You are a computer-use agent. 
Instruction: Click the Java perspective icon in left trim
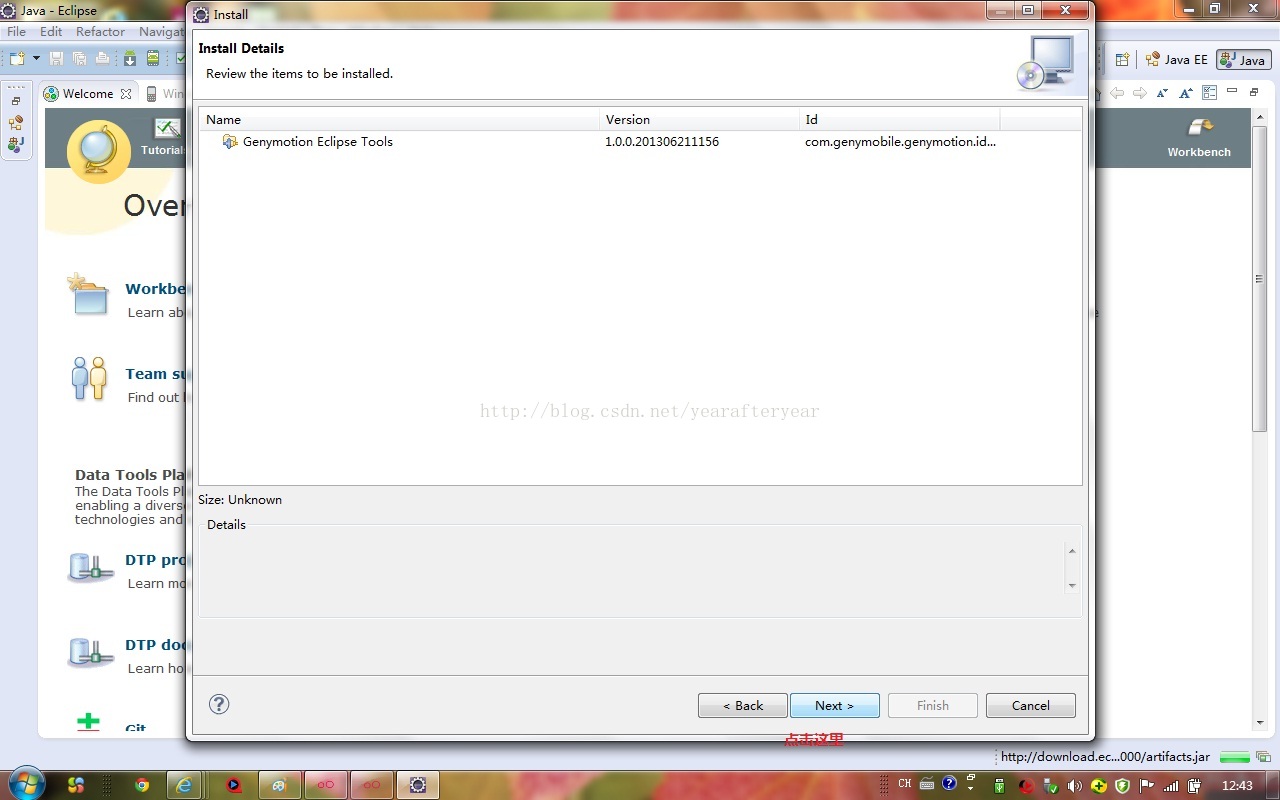pos(16,144)
